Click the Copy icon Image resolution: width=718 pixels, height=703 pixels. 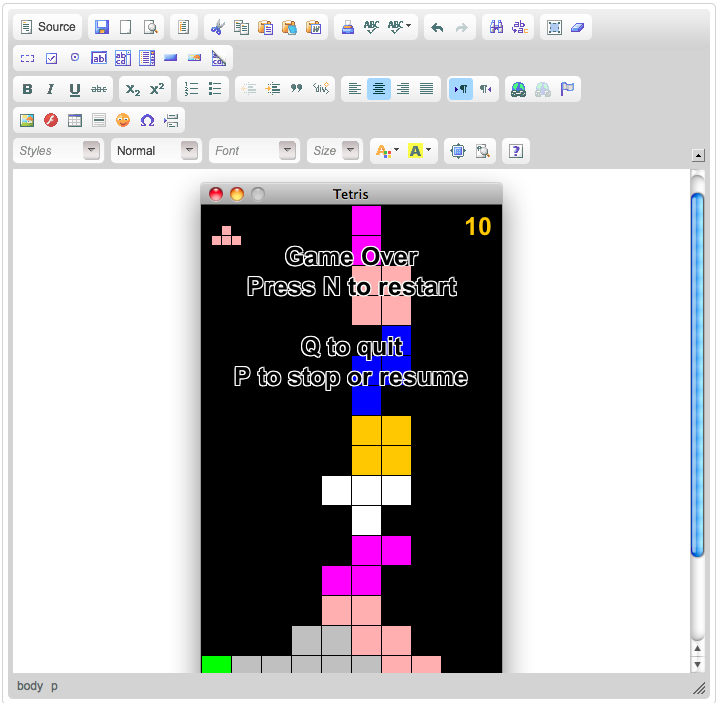[x=241, y=27]
